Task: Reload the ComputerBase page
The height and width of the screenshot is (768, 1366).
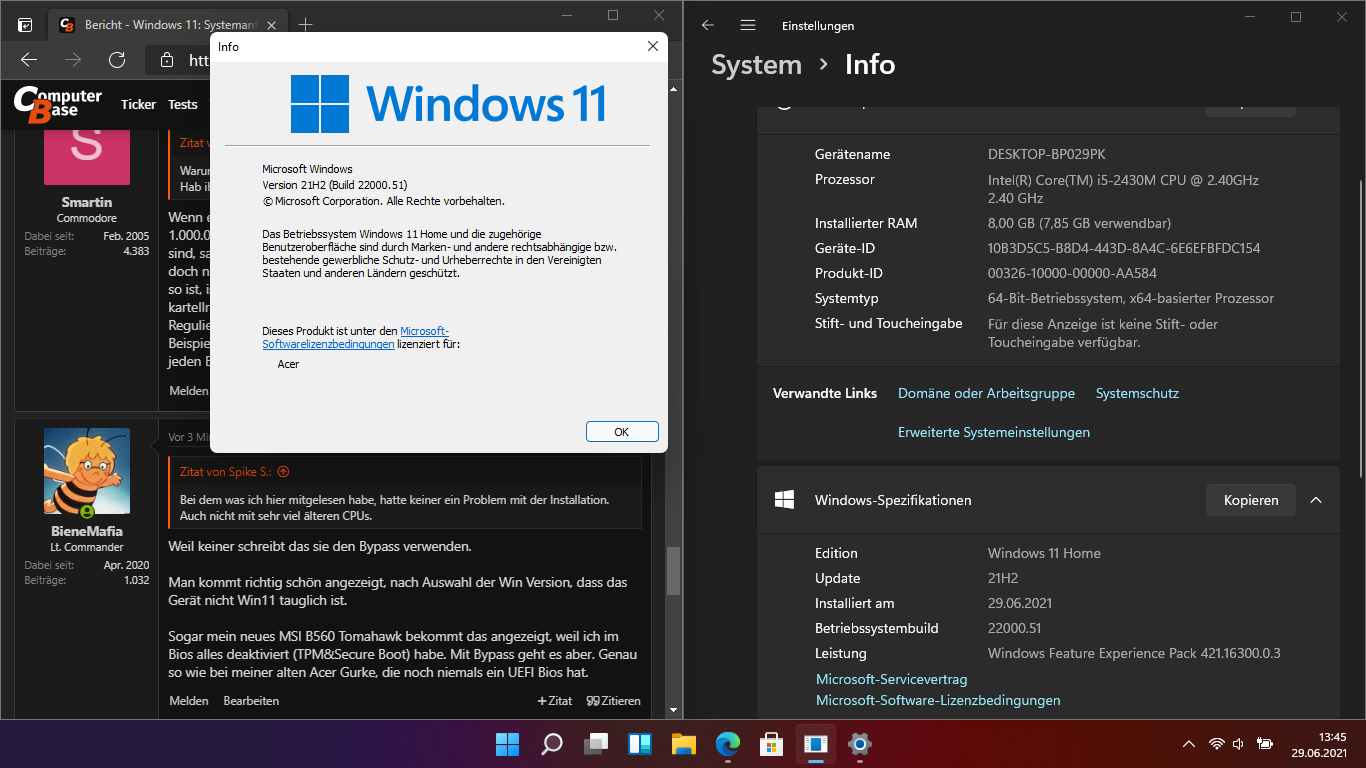Action: 117,60
